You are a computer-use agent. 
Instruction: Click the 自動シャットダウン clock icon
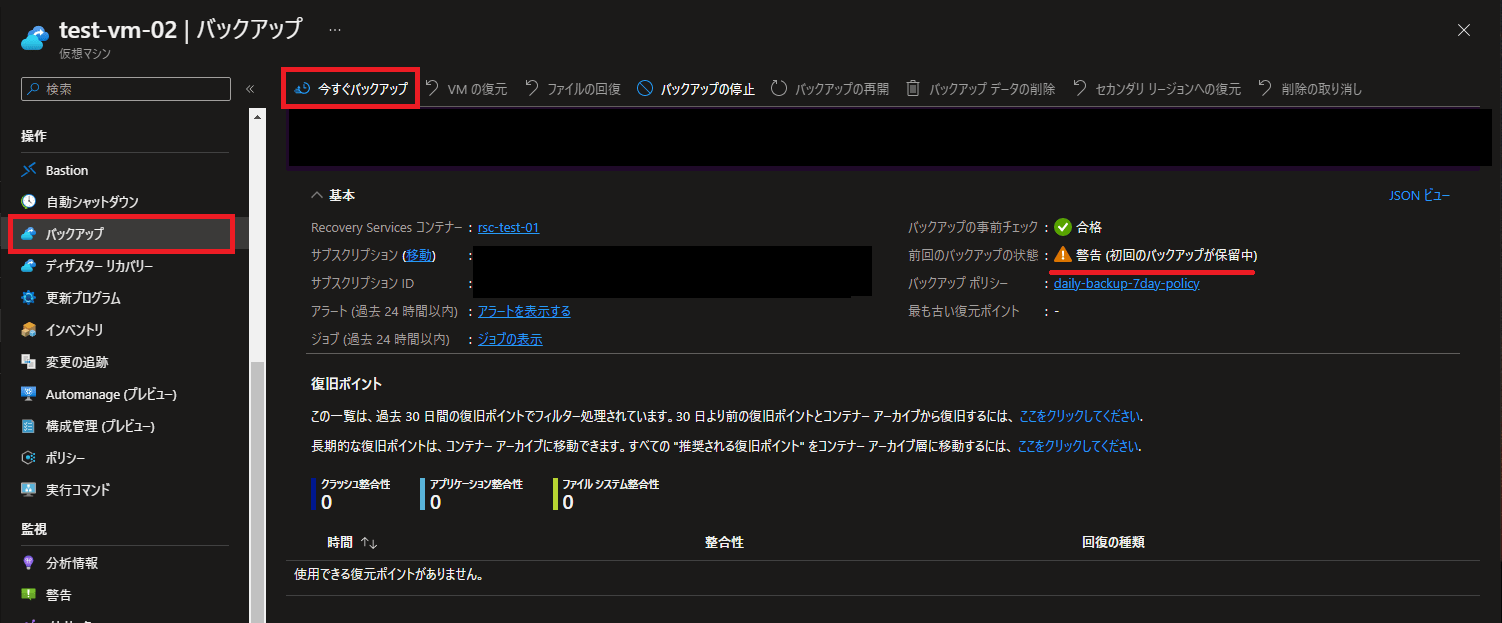tap(29, 202)
